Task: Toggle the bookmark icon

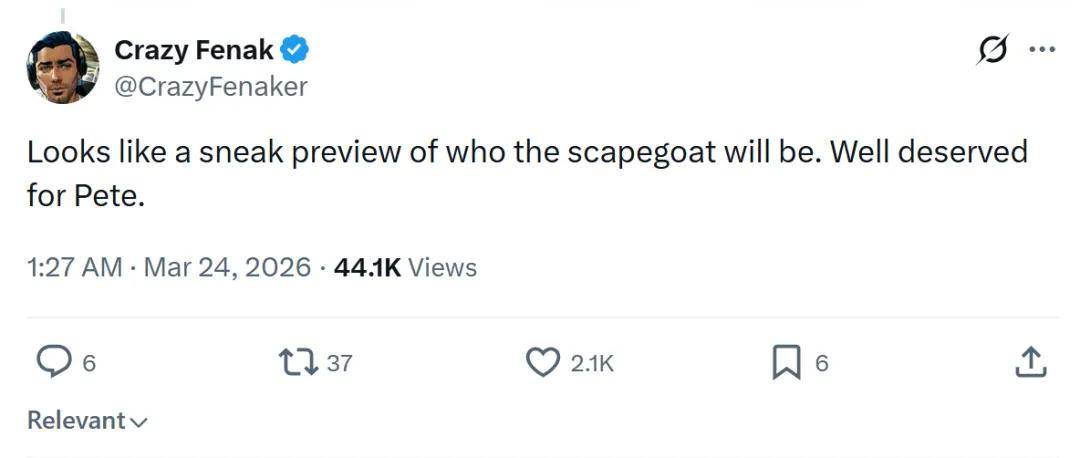Action: (786, 362)
